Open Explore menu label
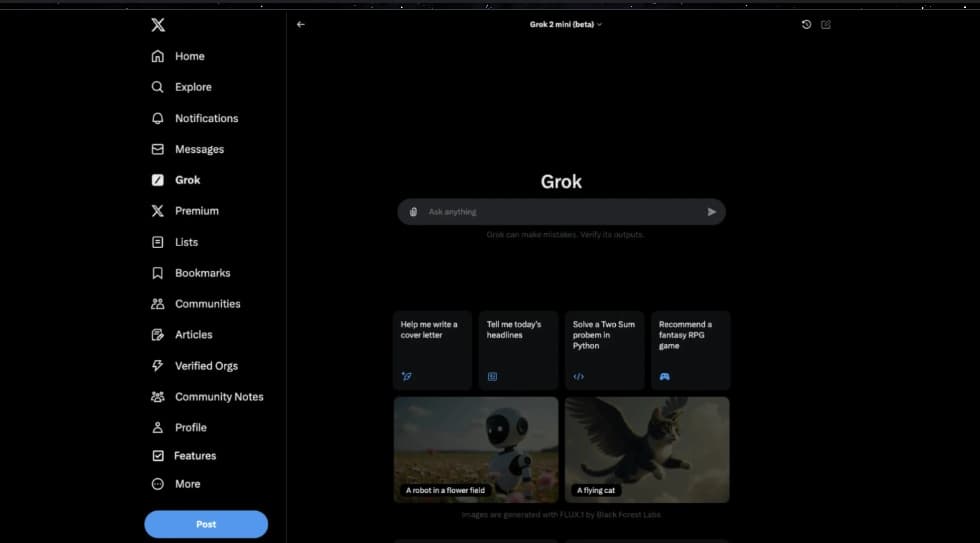This screenshot has height=543, width=980. (193, 87)
